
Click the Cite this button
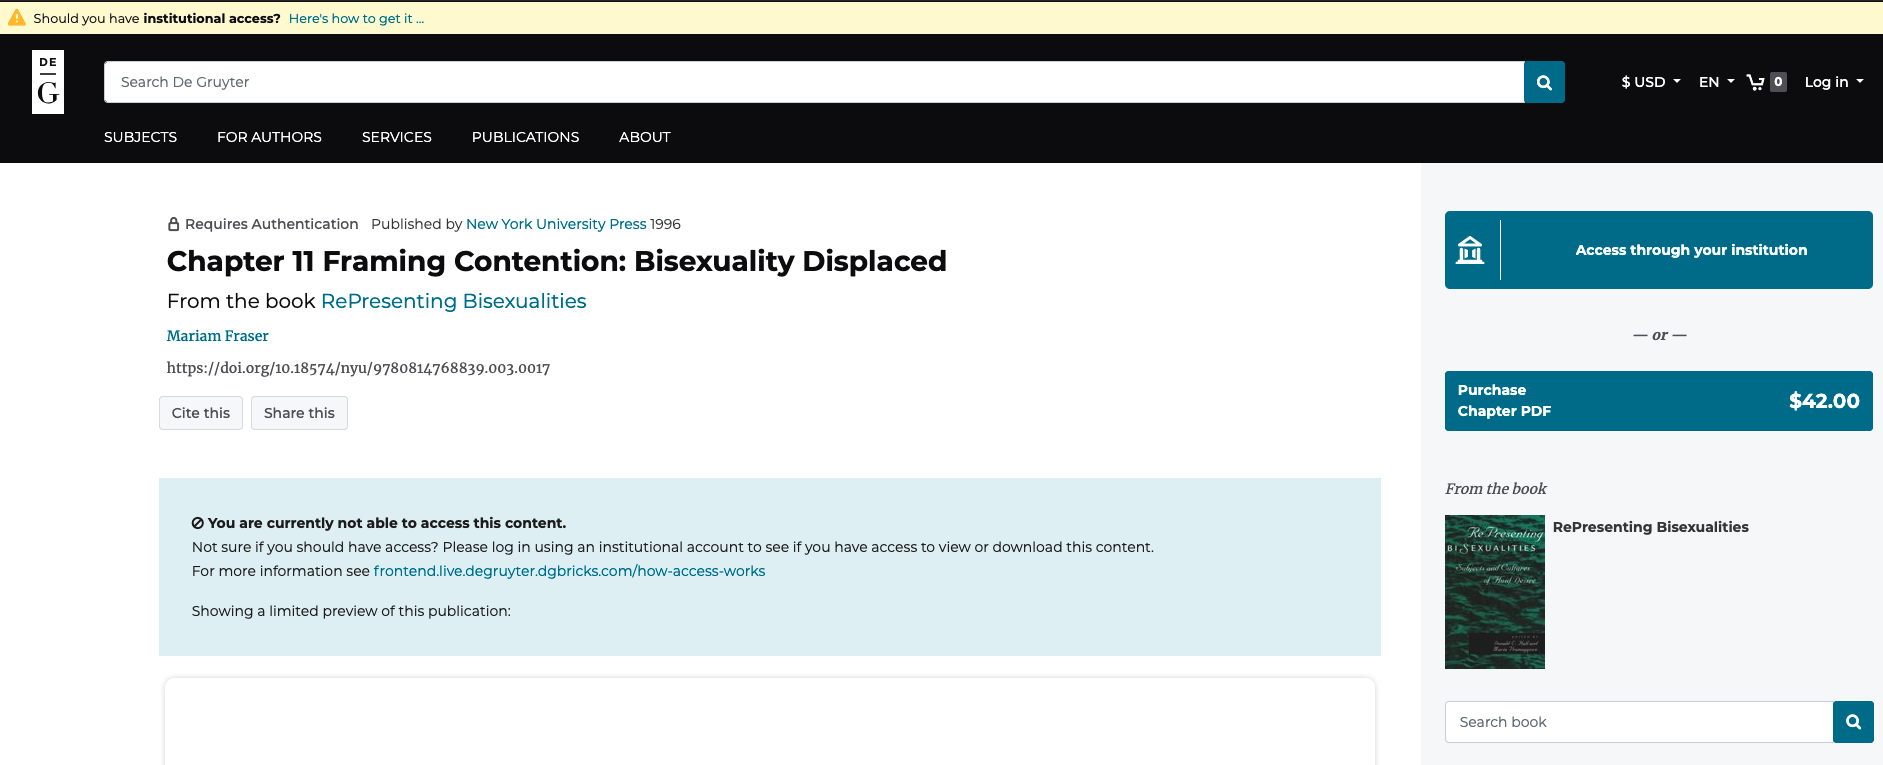(201, 413)
